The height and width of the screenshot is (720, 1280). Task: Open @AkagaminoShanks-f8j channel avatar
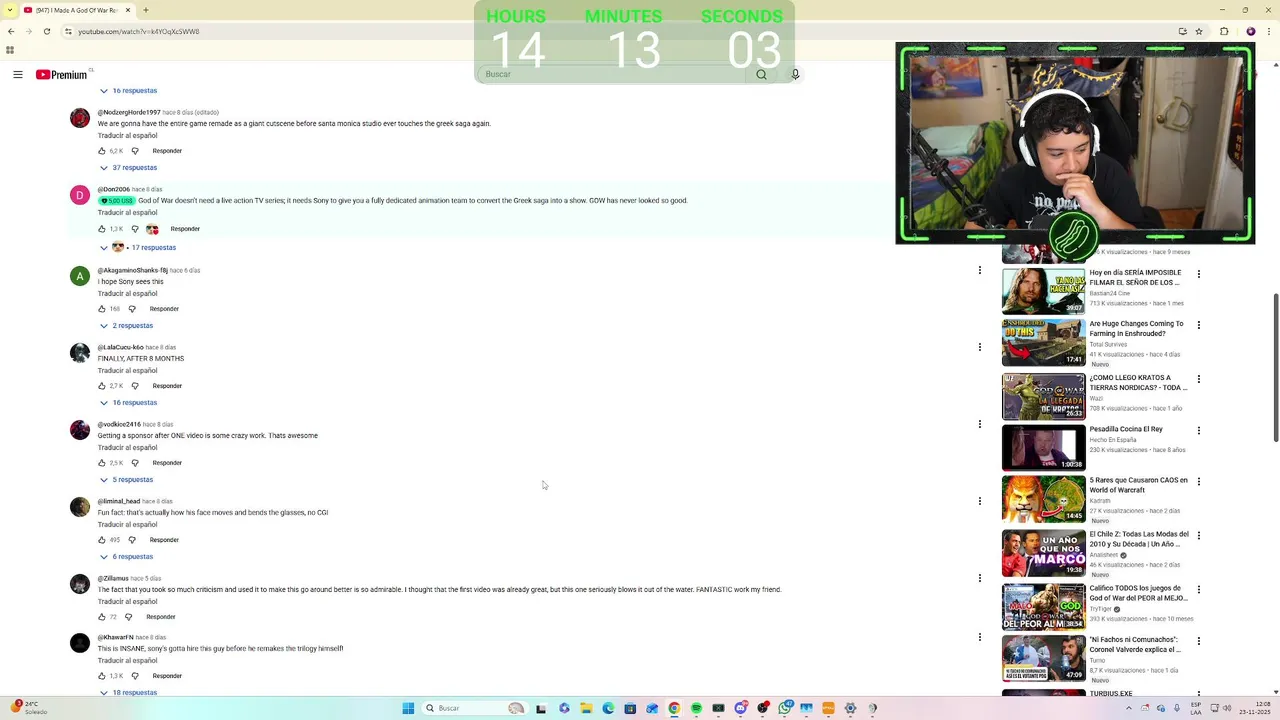pyautogui.click(x=80, y=276)
